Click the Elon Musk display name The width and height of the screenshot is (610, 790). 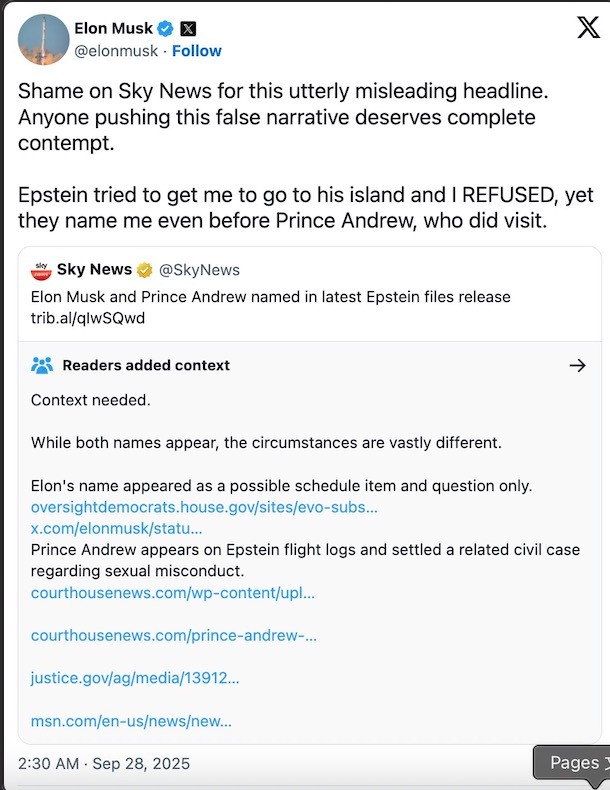114,28
